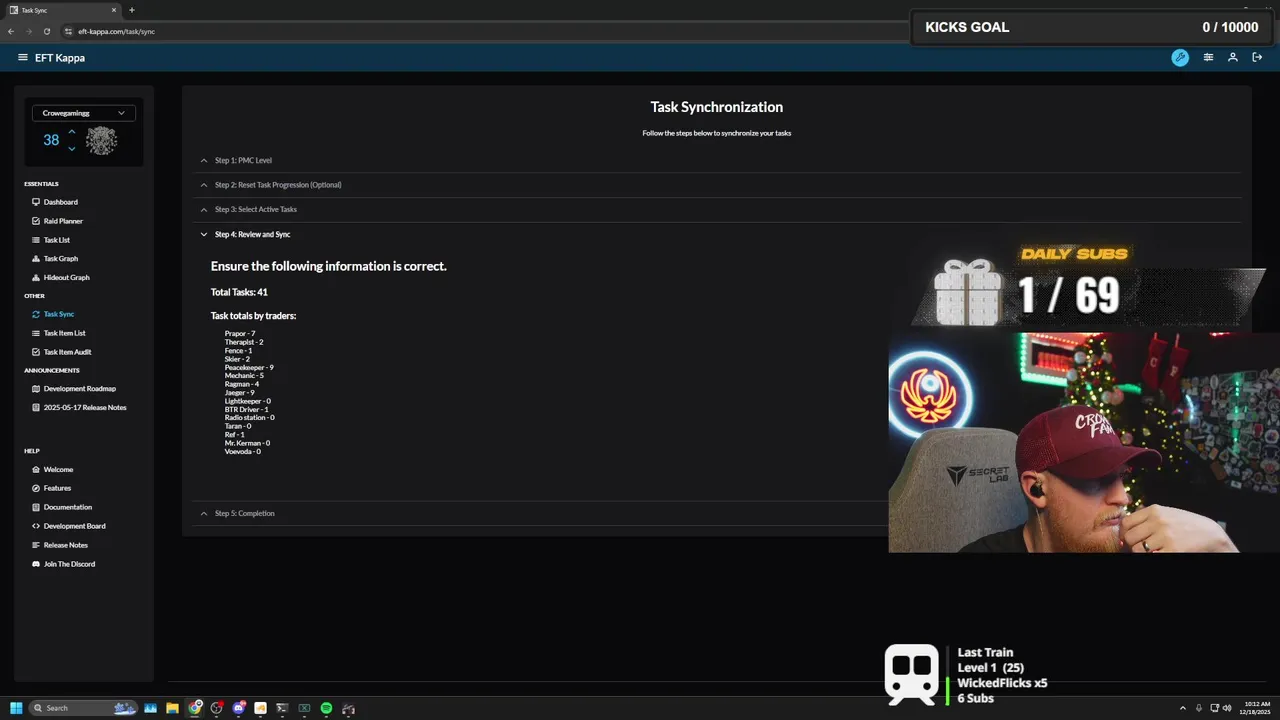Click the Development Board code icon
Screen dimensions: 1280x720
point(36,526)
